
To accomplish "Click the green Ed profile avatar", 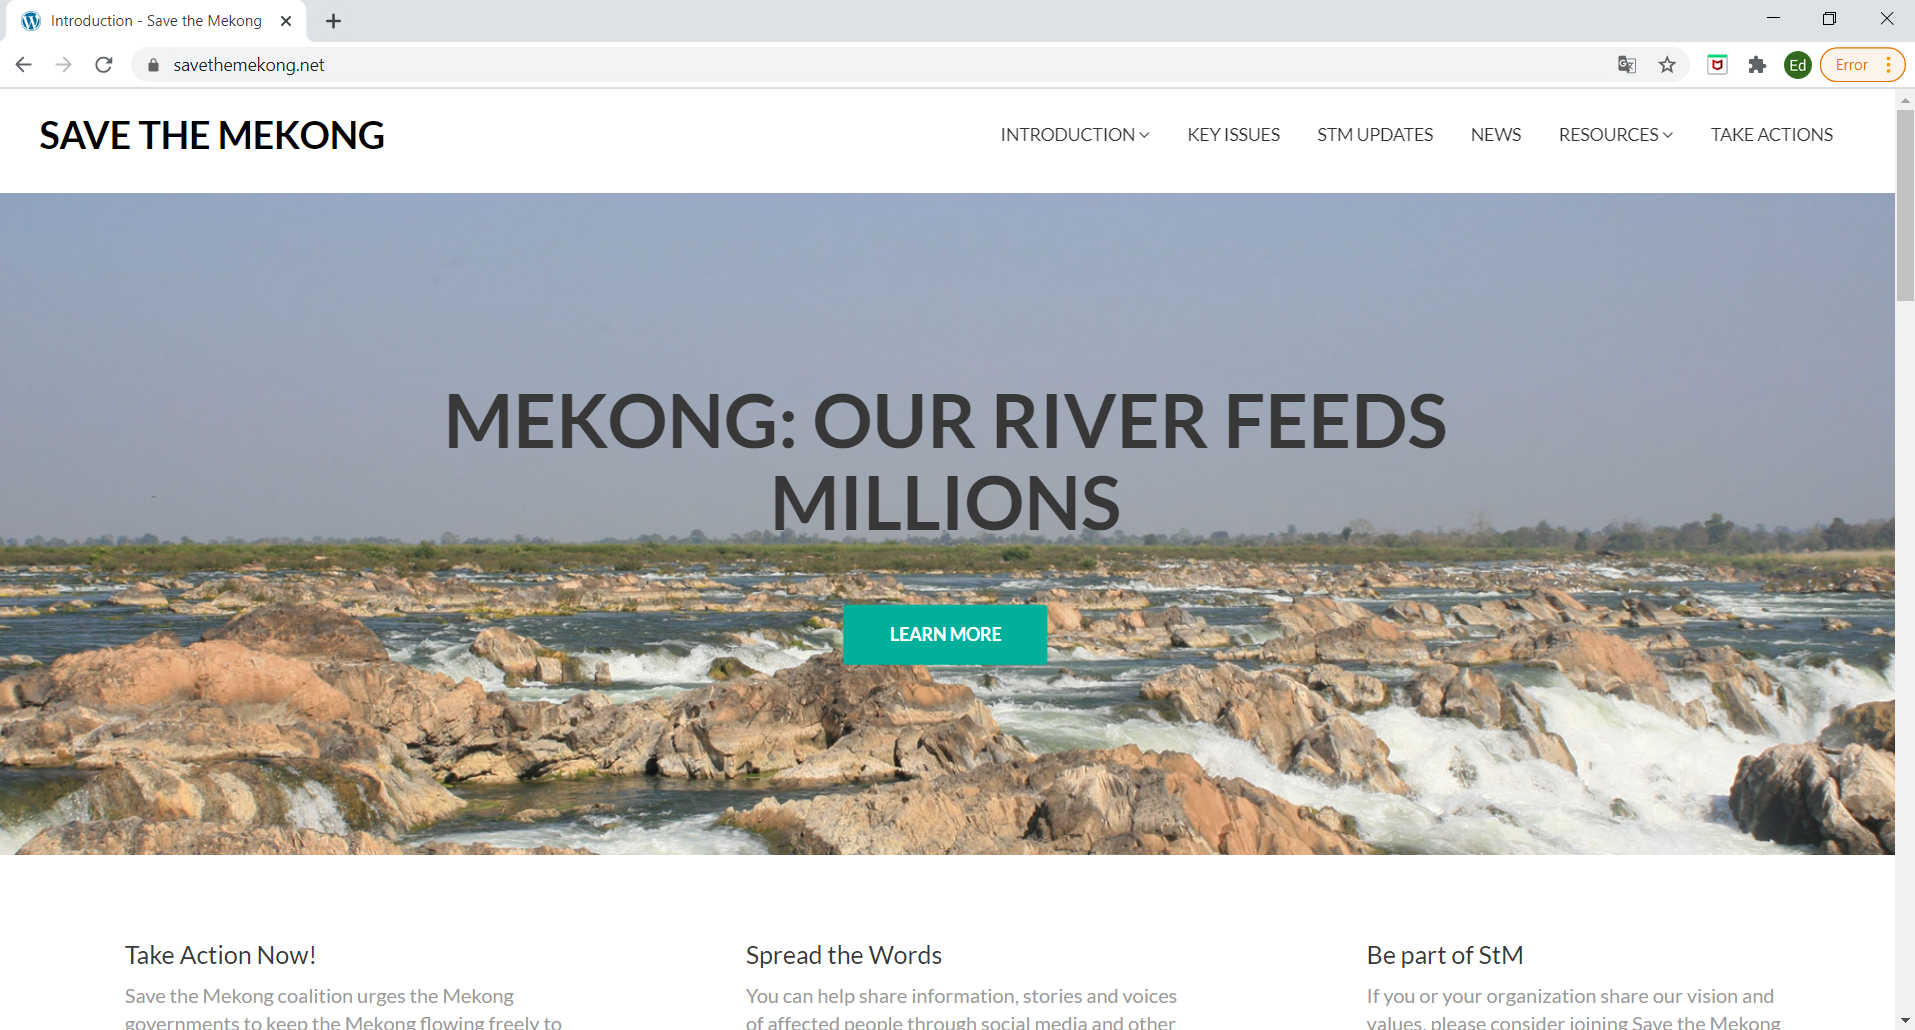I will pyautogui.click(x=1798, y=65).
